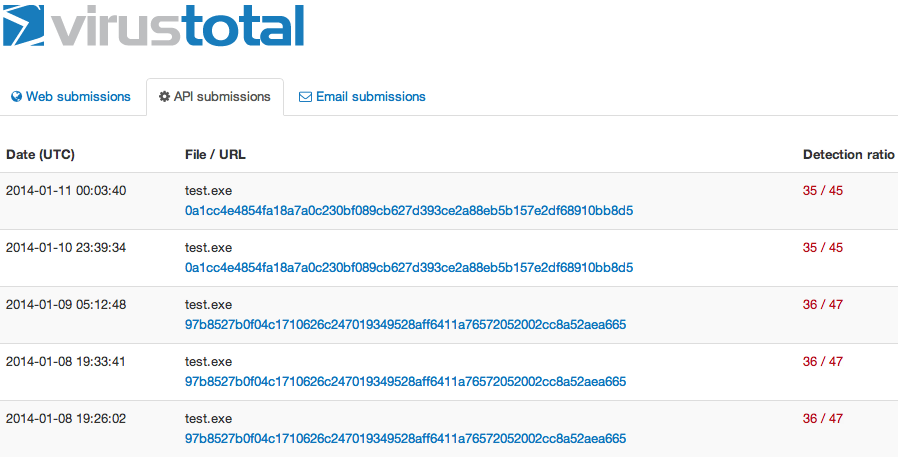This screenshot has width=898, height=457.
Task: Open hash link for 2014-01-08 19:26:02 submission
Action: (x=405, y=438)
